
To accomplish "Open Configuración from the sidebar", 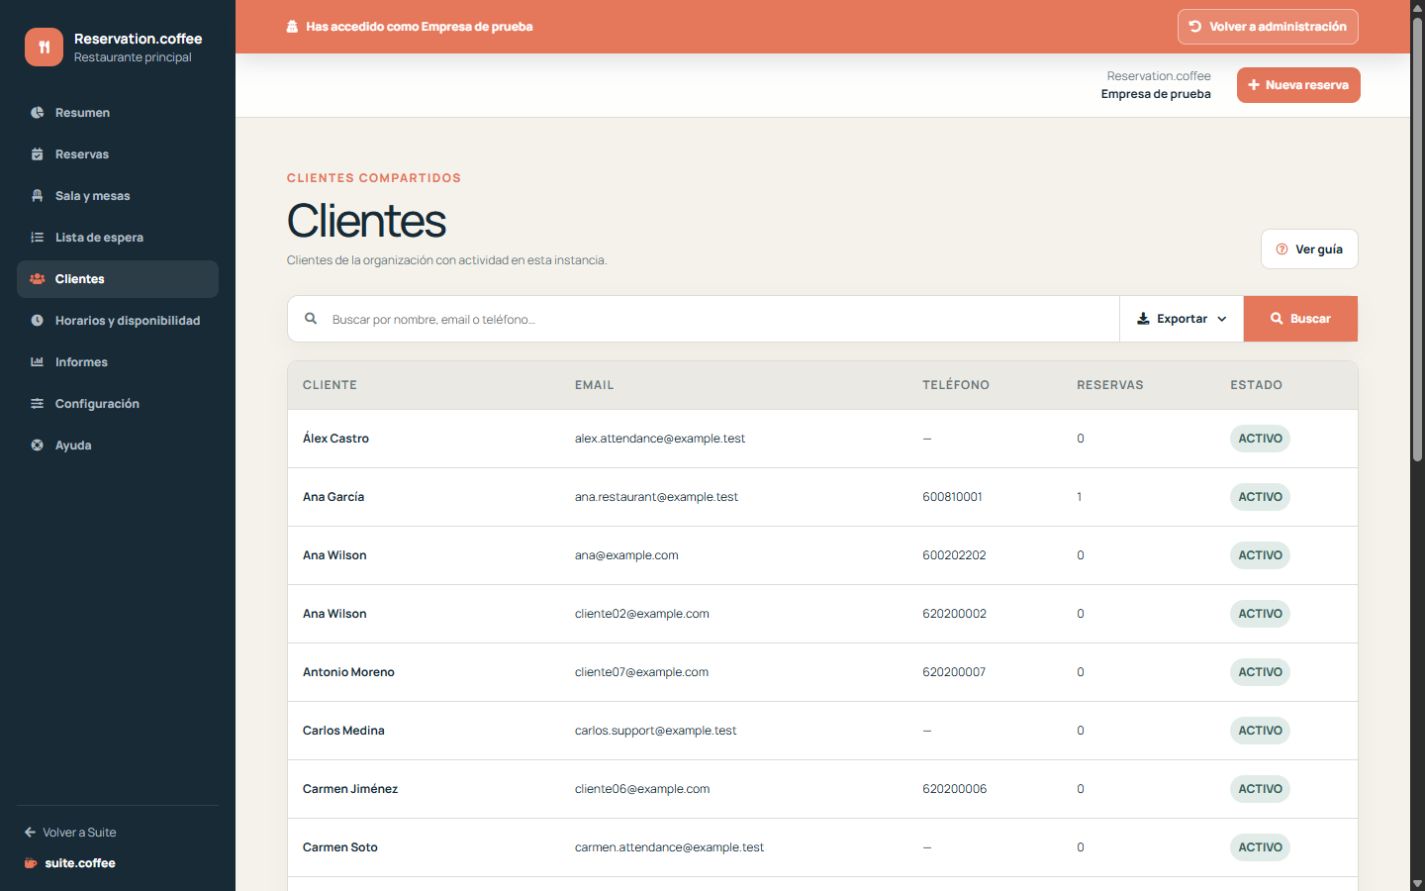I will 118,404.
